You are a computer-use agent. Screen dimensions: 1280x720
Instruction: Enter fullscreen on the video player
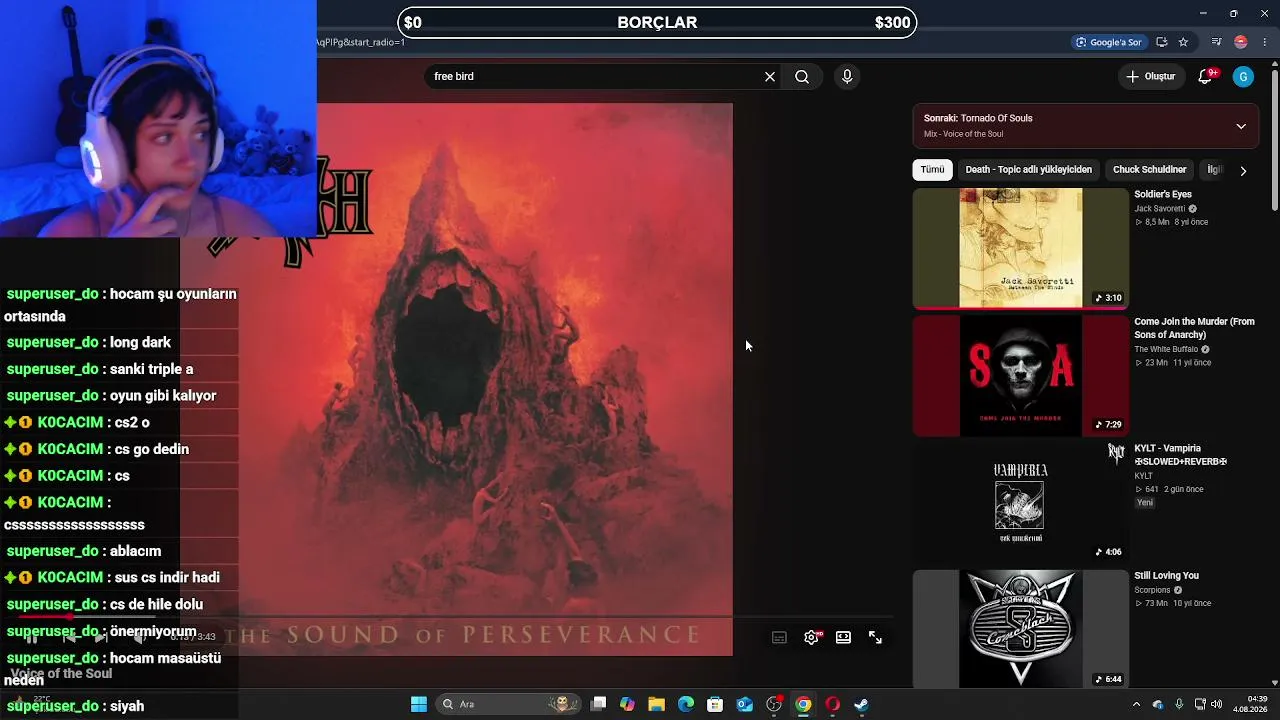(875, 638)
